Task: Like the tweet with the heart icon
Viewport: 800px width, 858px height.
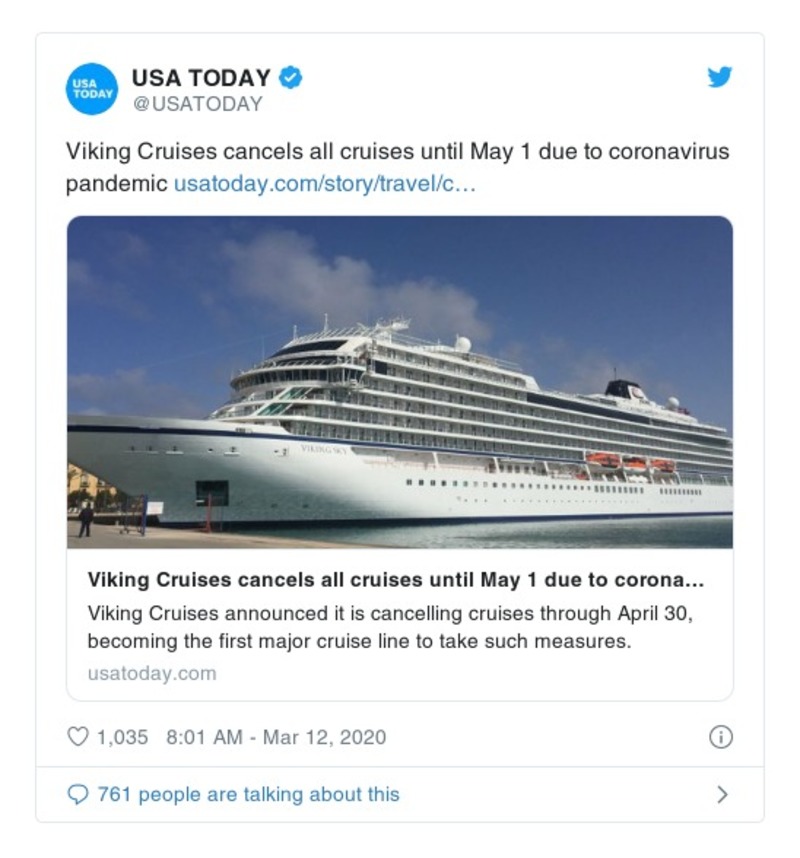Action: [77, 738]
